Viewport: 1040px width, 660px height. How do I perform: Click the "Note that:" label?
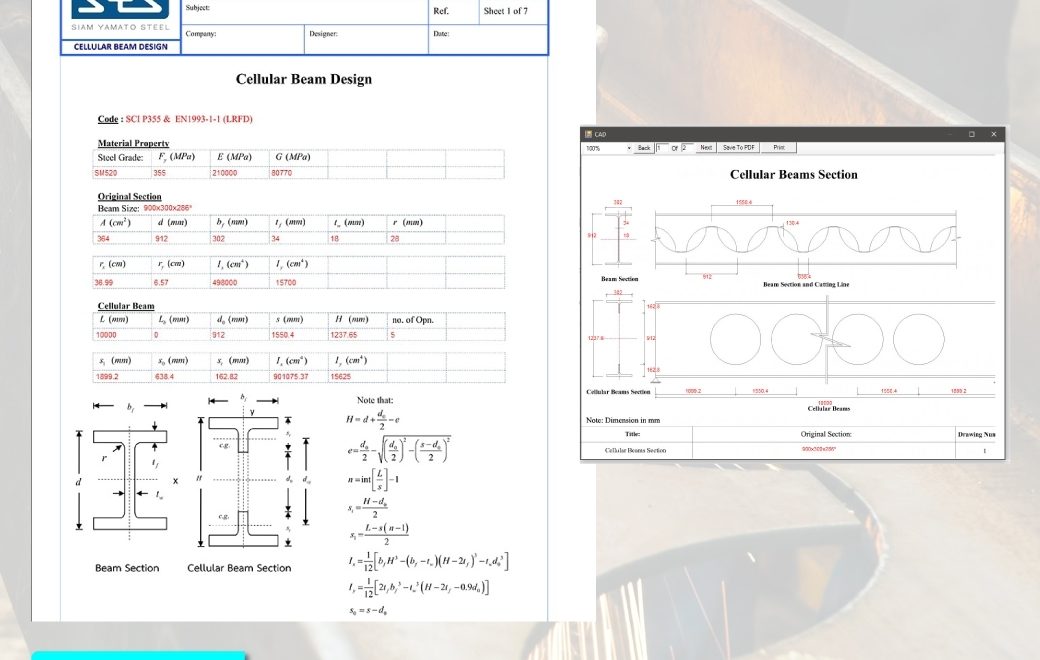[x=375, y=401]
